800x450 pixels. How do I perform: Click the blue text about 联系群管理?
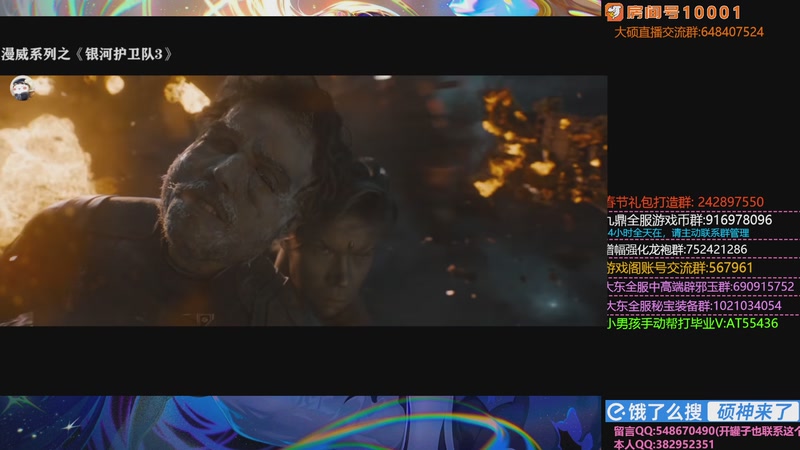[678, 233]
